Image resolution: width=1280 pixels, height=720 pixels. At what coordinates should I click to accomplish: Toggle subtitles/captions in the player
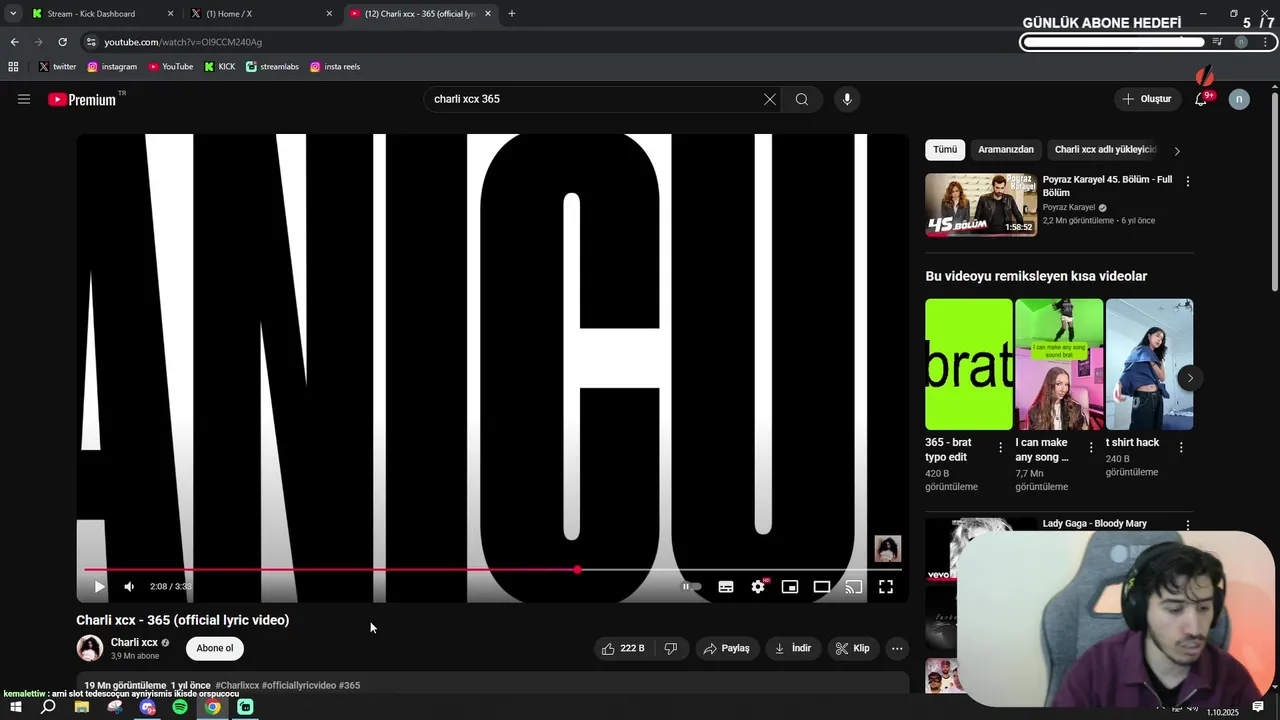[726, 587]
